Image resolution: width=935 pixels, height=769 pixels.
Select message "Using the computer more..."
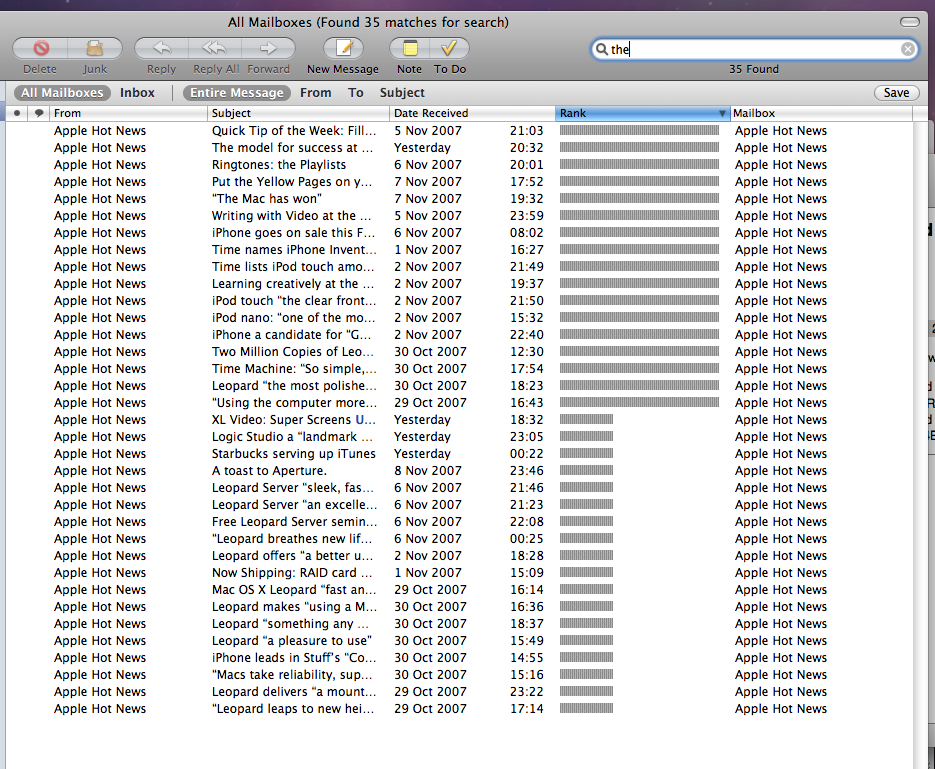click(x=459, y=402)
